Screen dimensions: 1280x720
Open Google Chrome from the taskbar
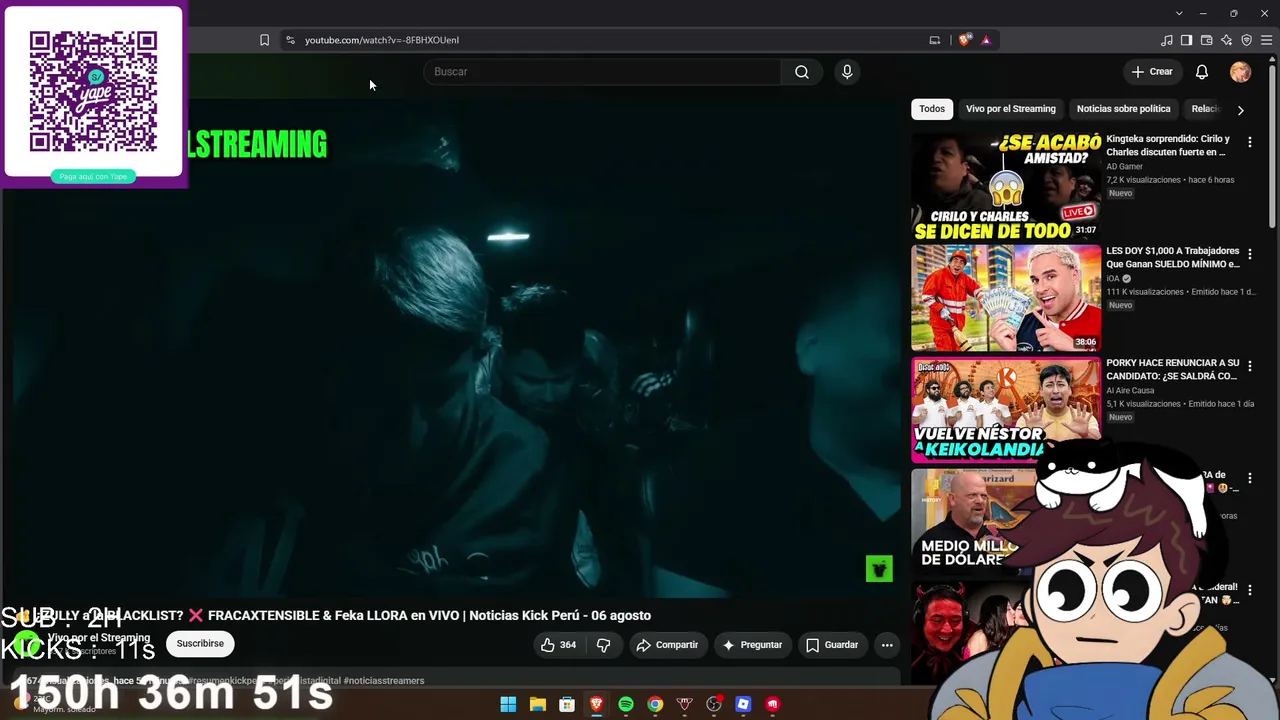[655, 704]
